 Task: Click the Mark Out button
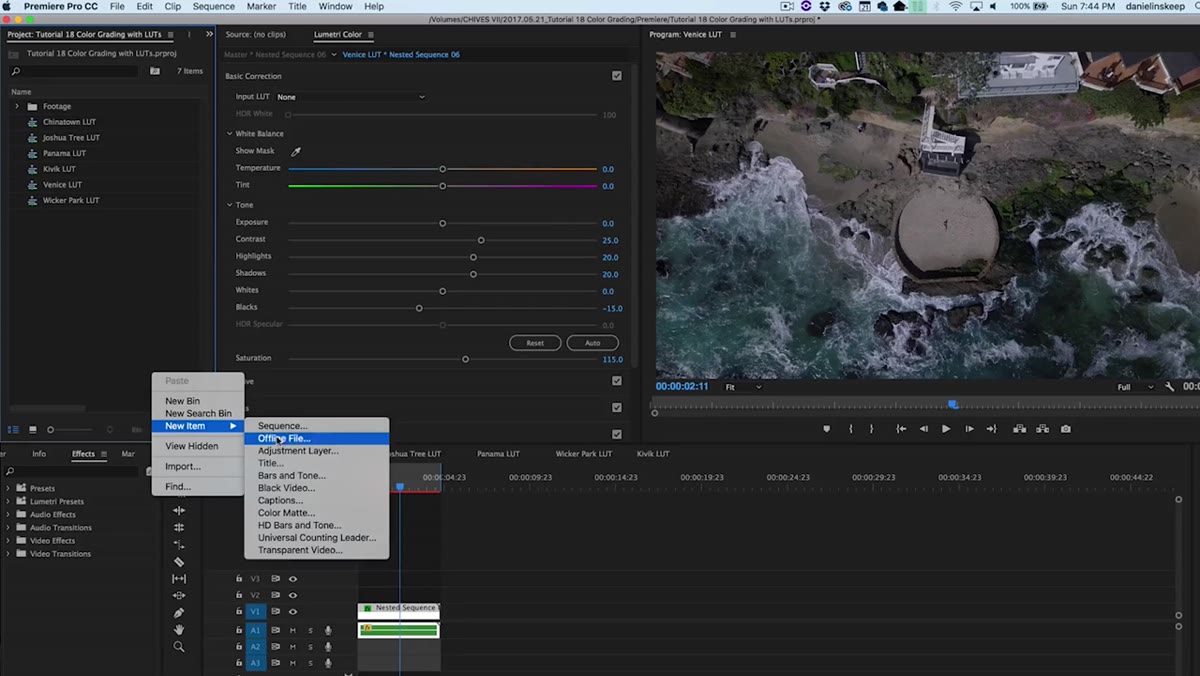(871, 429)
